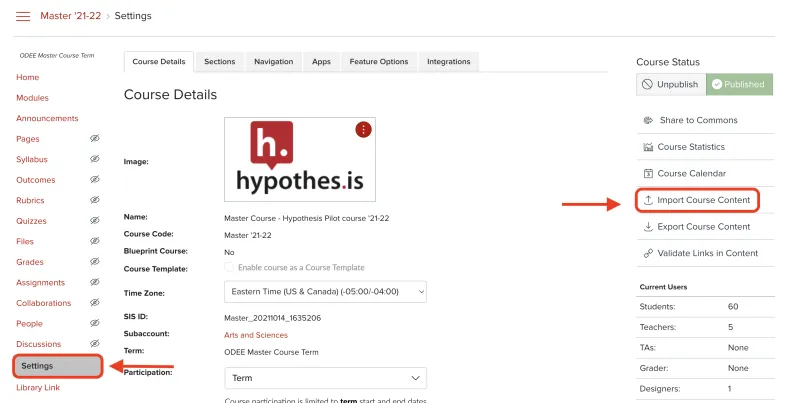The height and width of the screenshot is (403, 800).
Task: Select Settings in course navigation
Action: pyautogui.click(x=58, y=366)
